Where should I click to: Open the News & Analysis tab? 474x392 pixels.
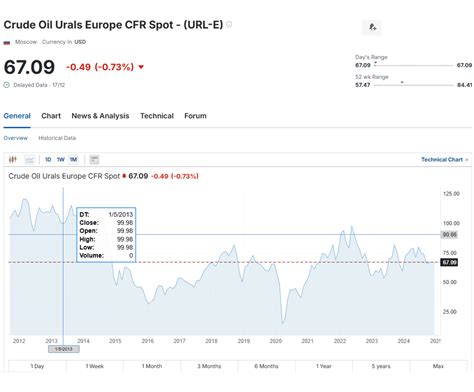pos(100,116)
